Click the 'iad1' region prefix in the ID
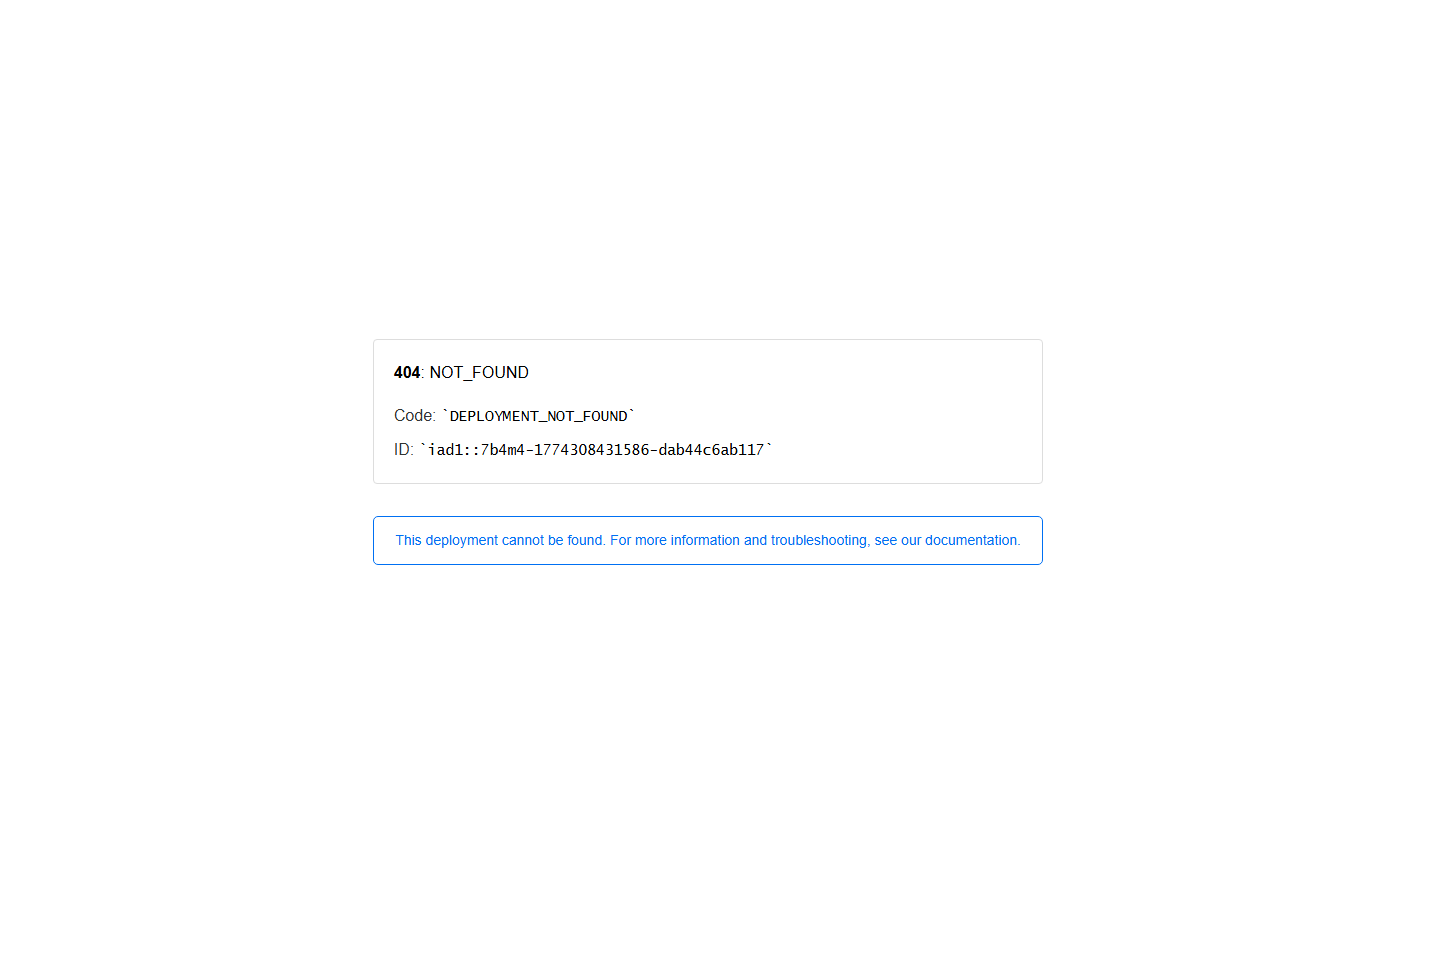The image size is (1440, 980). point(445,450)
